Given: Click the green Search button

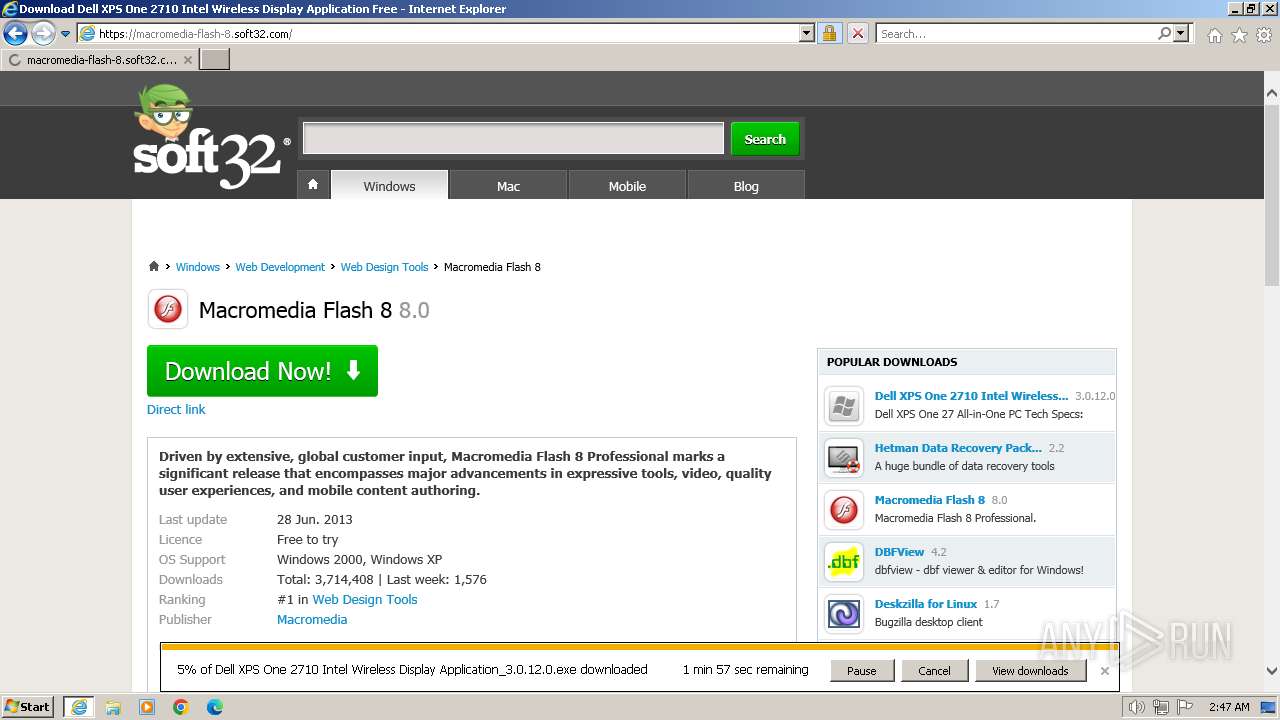Looking at the screenshot, I should 765,139.
